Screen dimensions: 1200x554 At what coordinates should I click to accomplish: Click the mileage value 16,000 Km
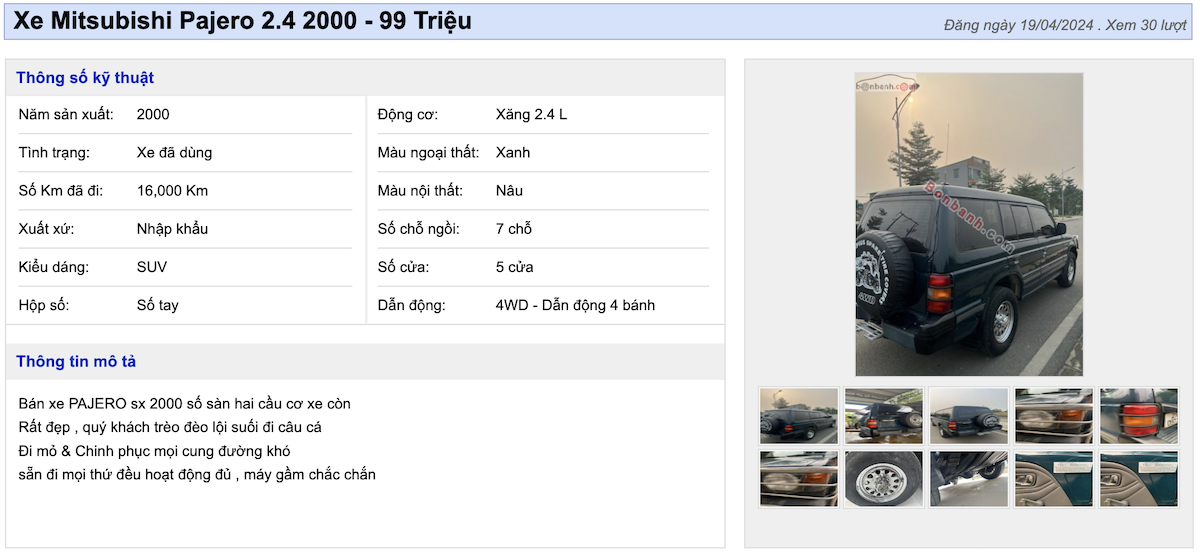[172, 191]
